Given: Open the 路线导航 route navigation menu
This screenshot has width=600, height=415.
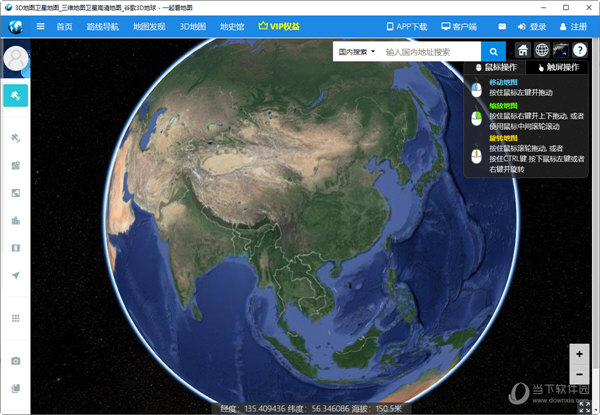Looking at the screenshot, I should pyautogui.click(x=103, y=26).
